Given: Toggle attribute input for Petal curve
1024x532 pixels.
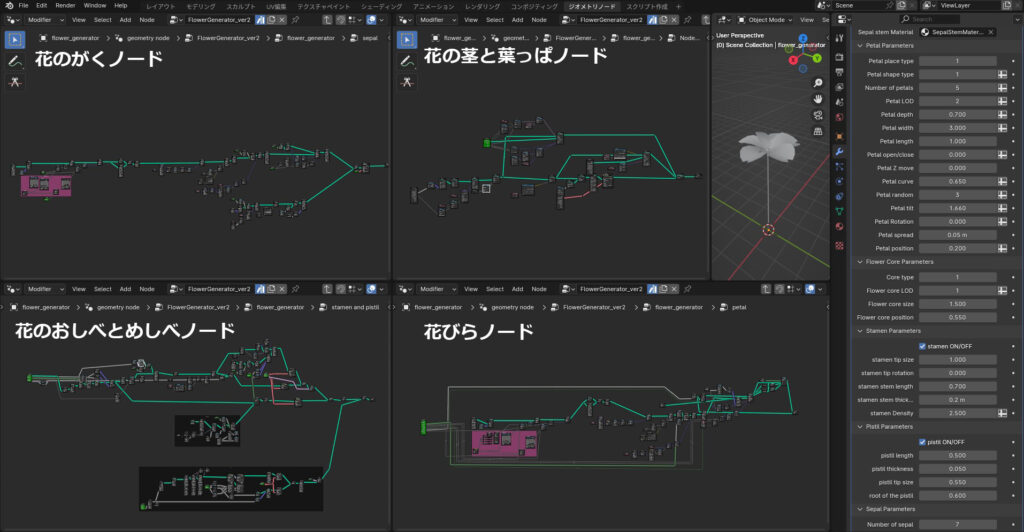Looking at the screenshot, I should pyautogui.click(x=1002, y=181).
